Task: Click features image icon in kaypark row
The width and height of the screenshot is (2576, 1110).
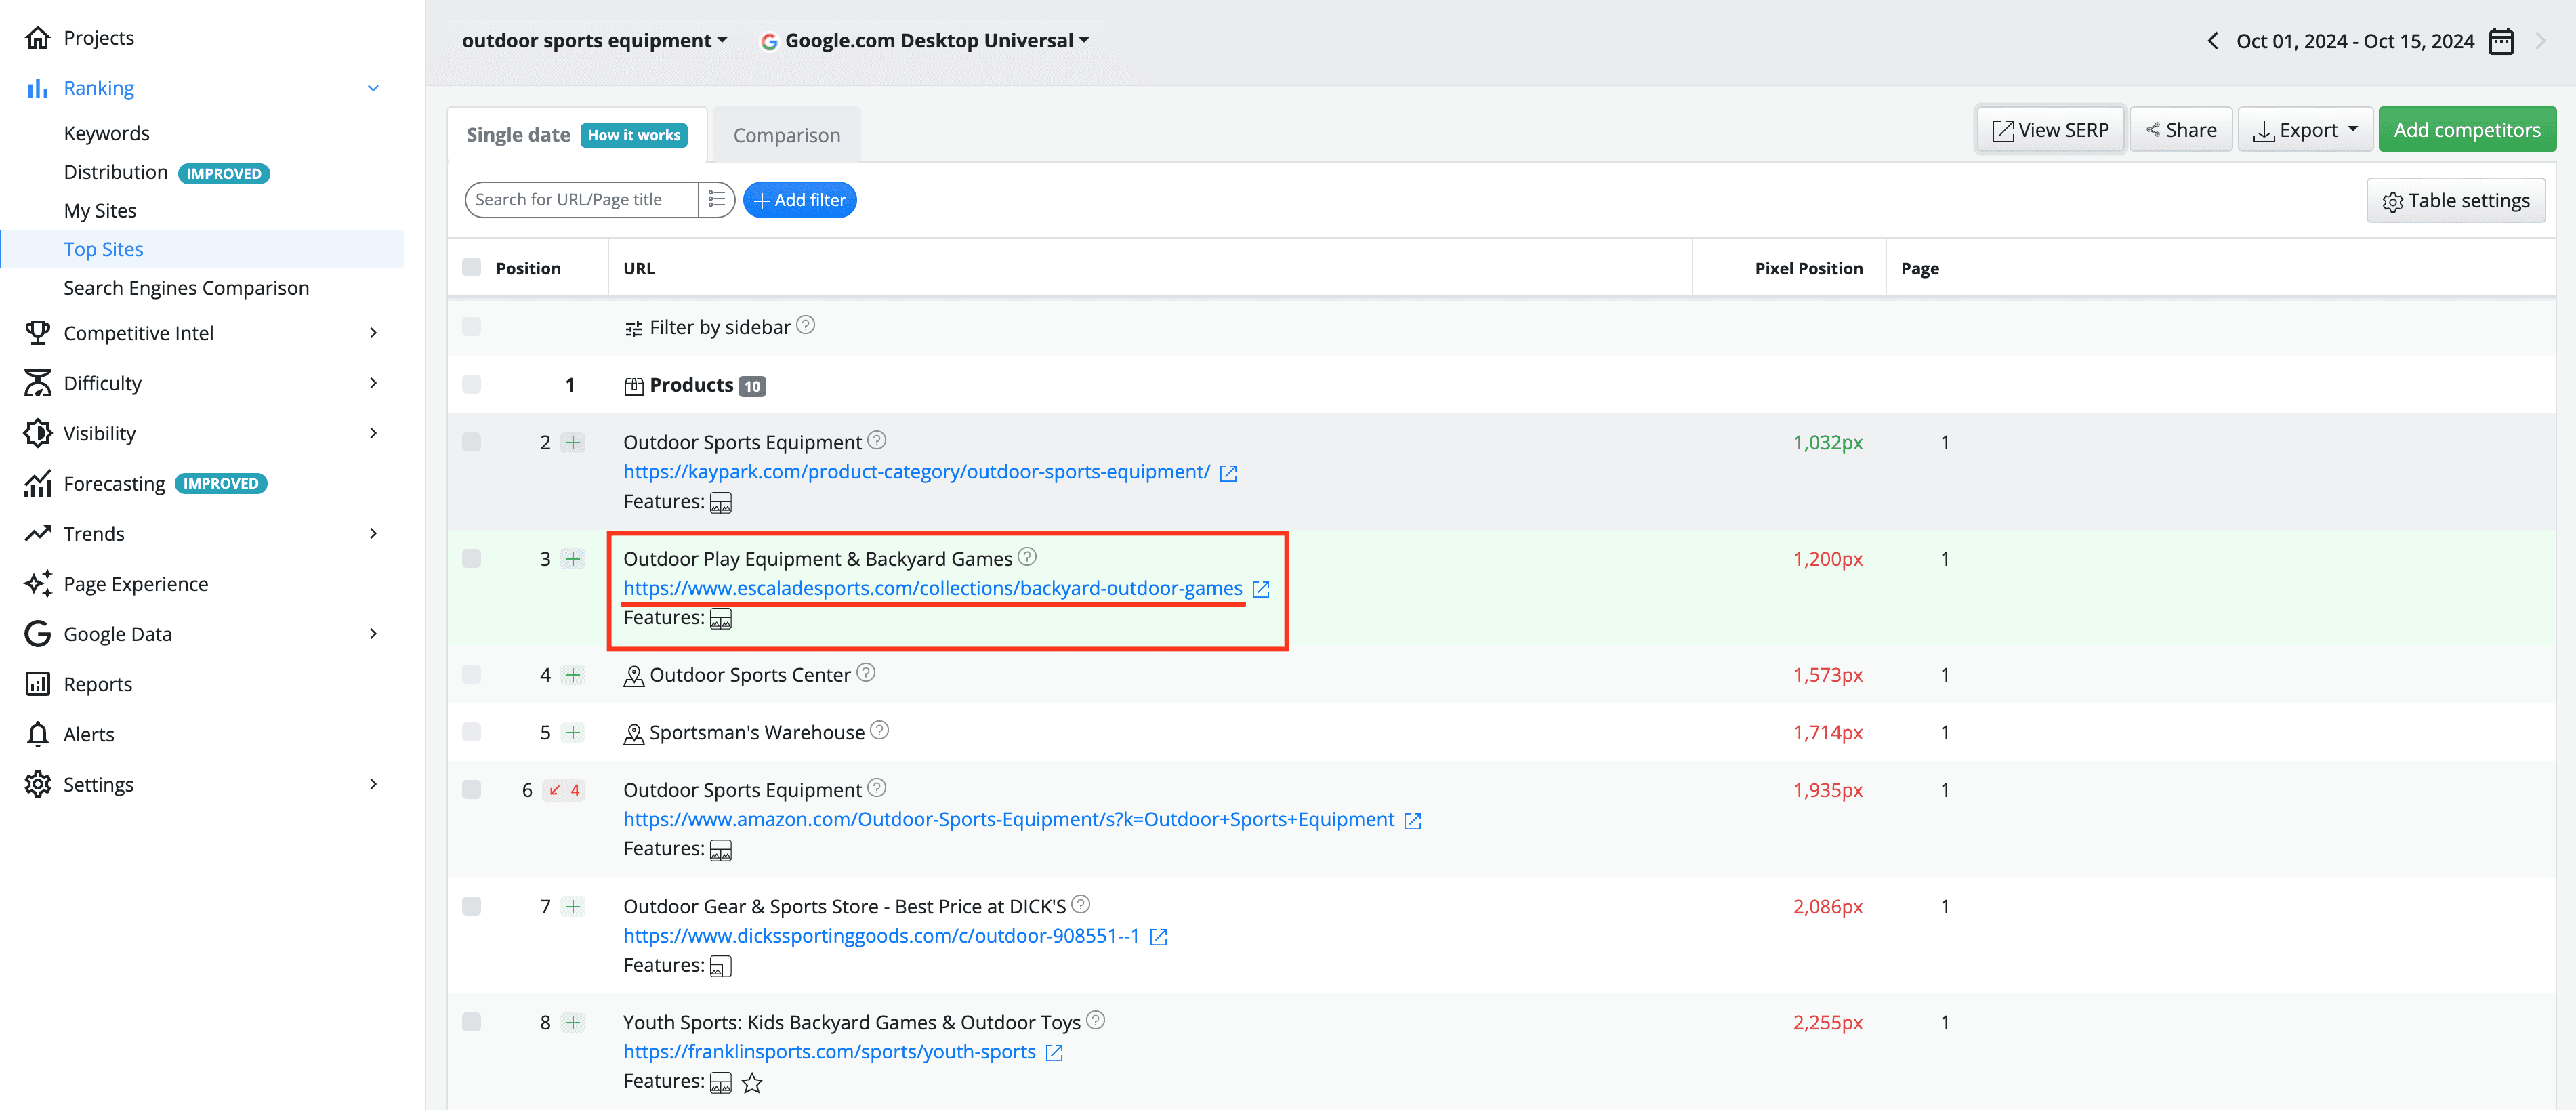Action: click(721, 502)
